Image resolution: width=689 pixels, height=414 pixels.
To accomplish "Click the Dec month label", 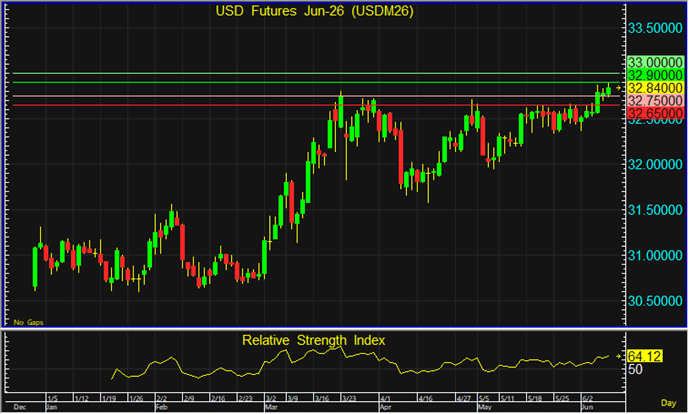I will (20, 407).
